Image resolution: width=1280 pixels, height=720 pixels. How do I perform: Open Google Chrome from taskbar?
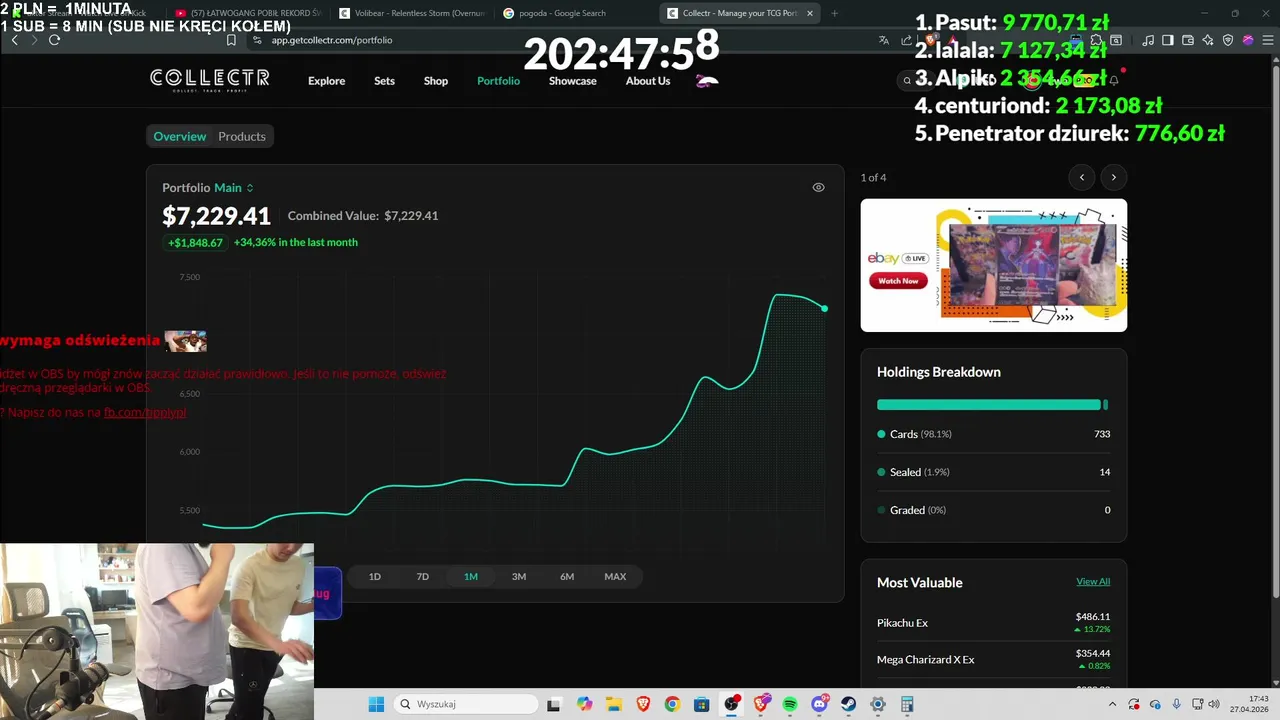pos(672,704)
